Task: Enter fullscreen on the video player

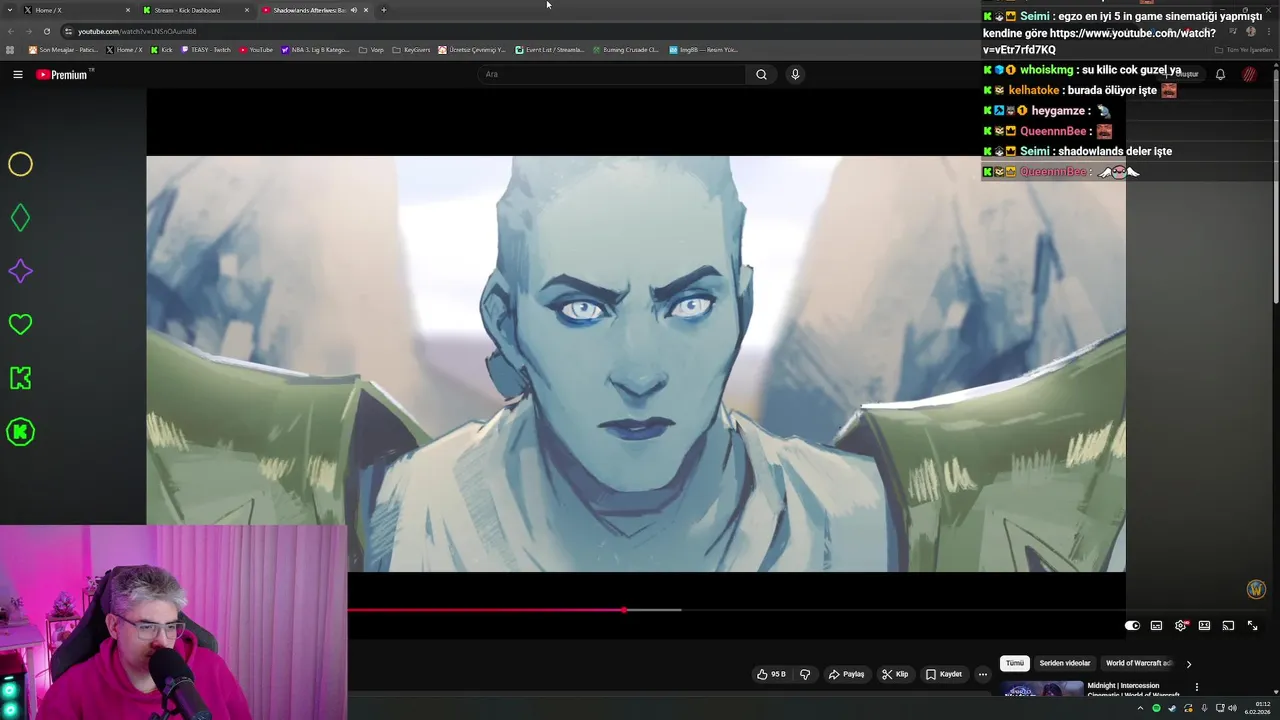Action: [1252, 625]
